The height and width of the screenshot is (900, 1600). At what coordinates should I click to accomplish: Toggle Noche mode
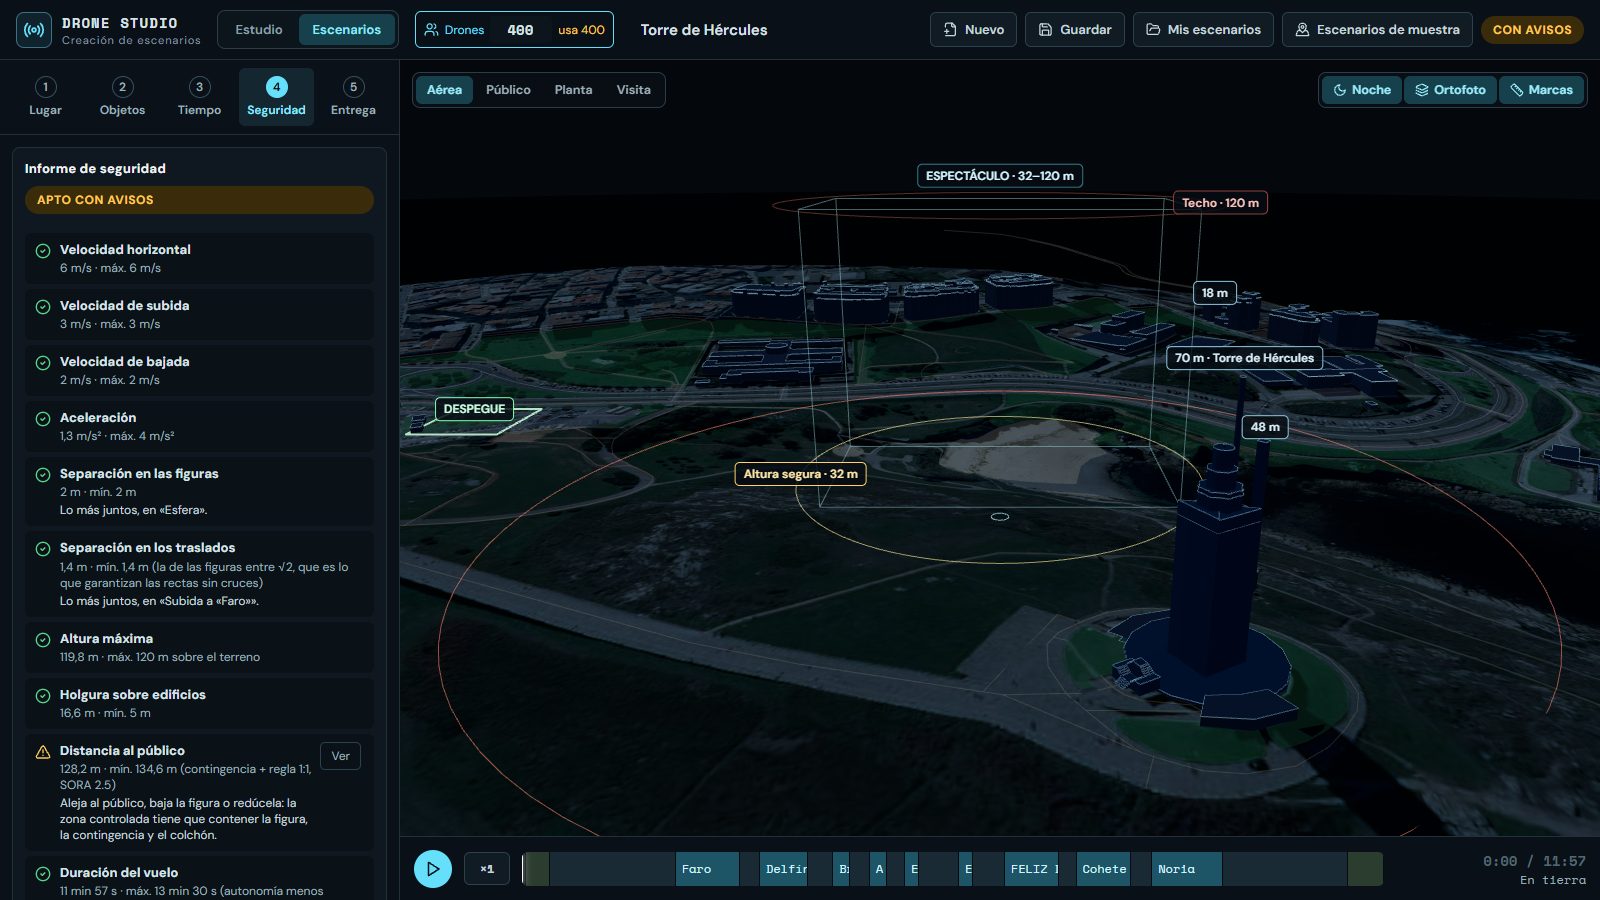click(1362, 90)
